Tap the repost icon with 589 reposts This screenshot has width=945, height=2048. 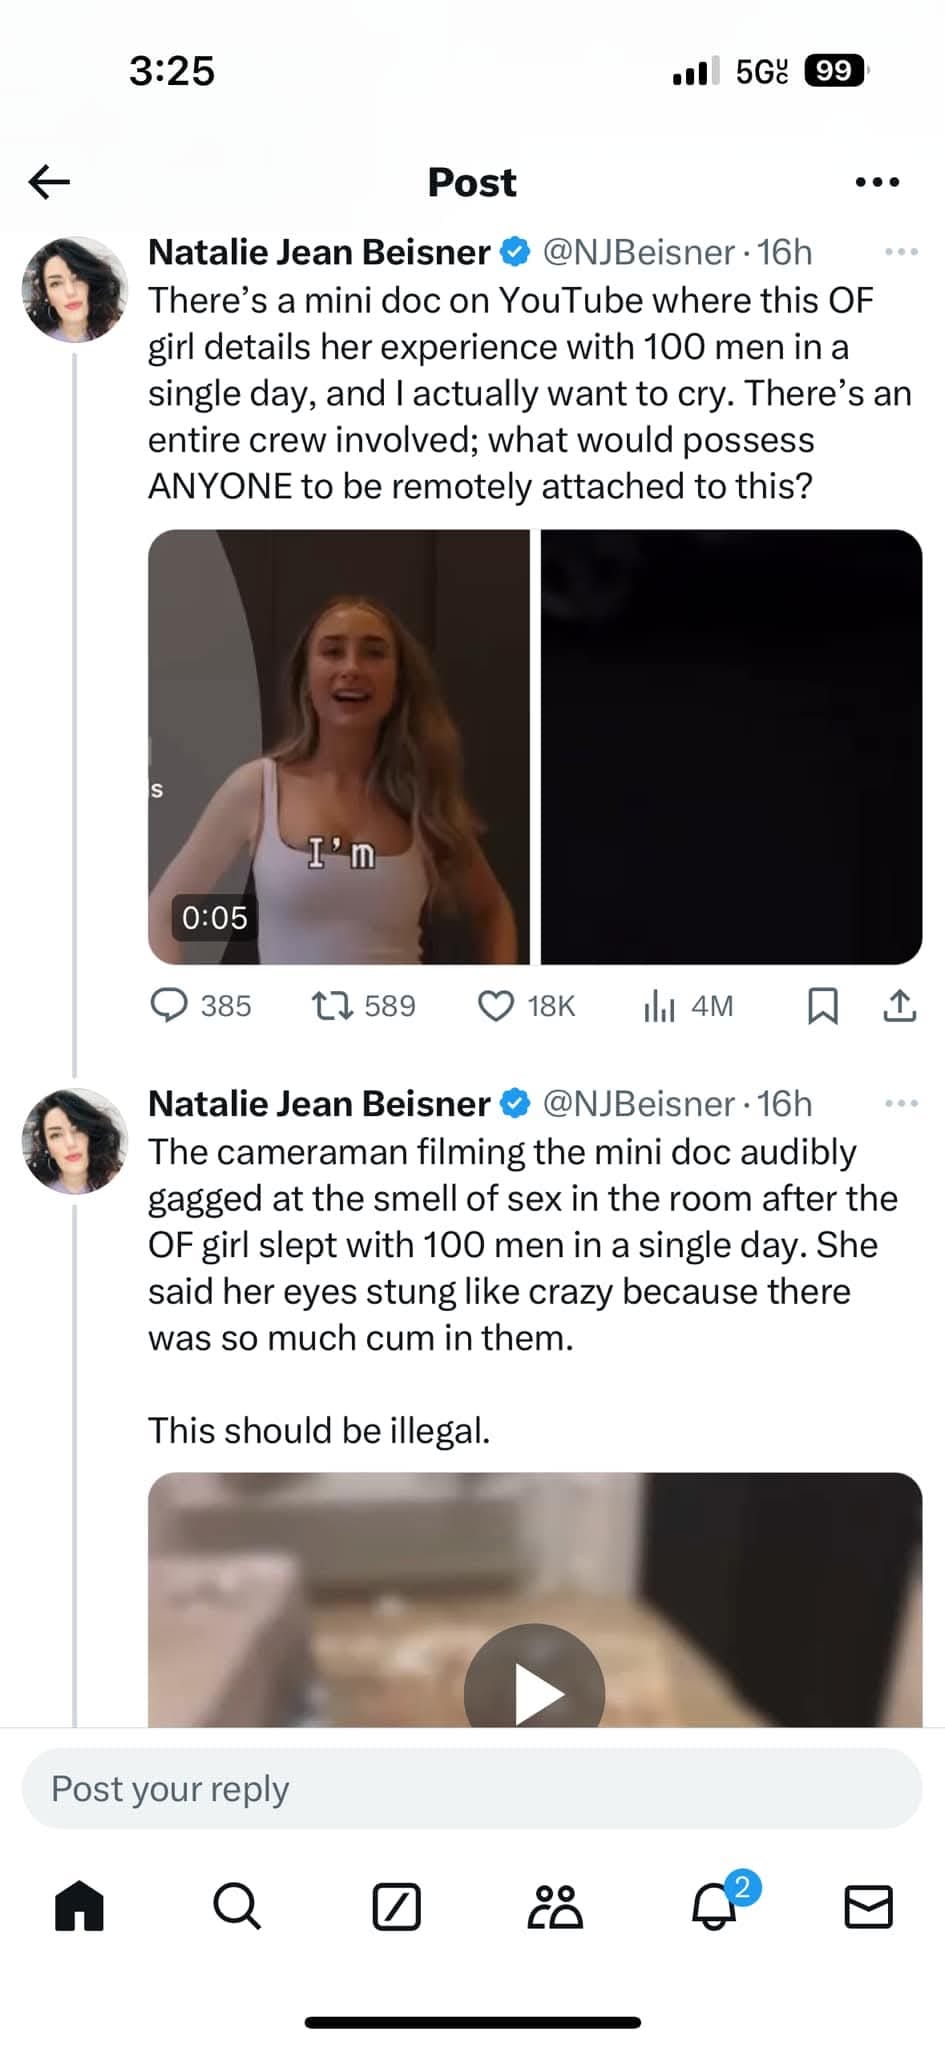(332, 1005)
